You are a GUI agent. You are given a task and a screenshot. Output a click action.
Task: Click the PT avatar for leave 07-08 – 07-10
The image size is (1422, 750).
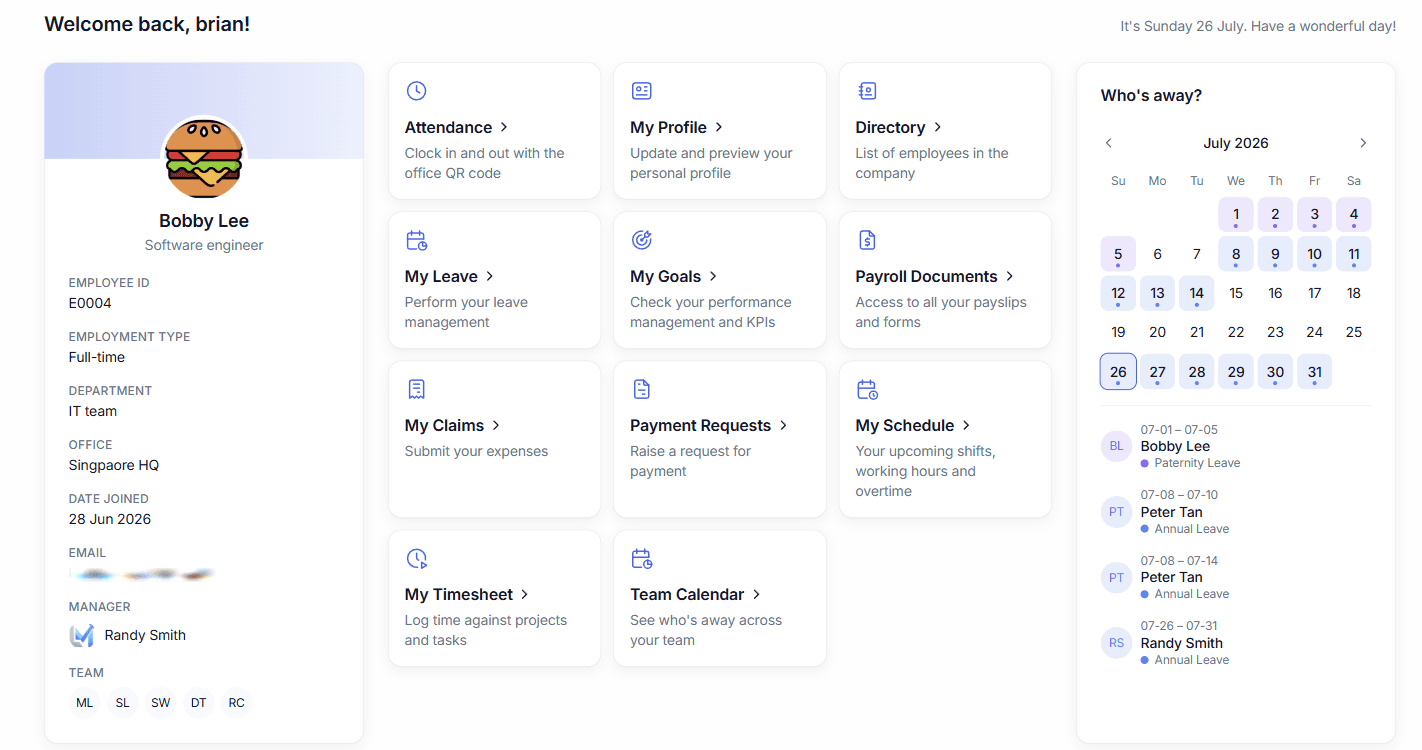coord(1116,512)
